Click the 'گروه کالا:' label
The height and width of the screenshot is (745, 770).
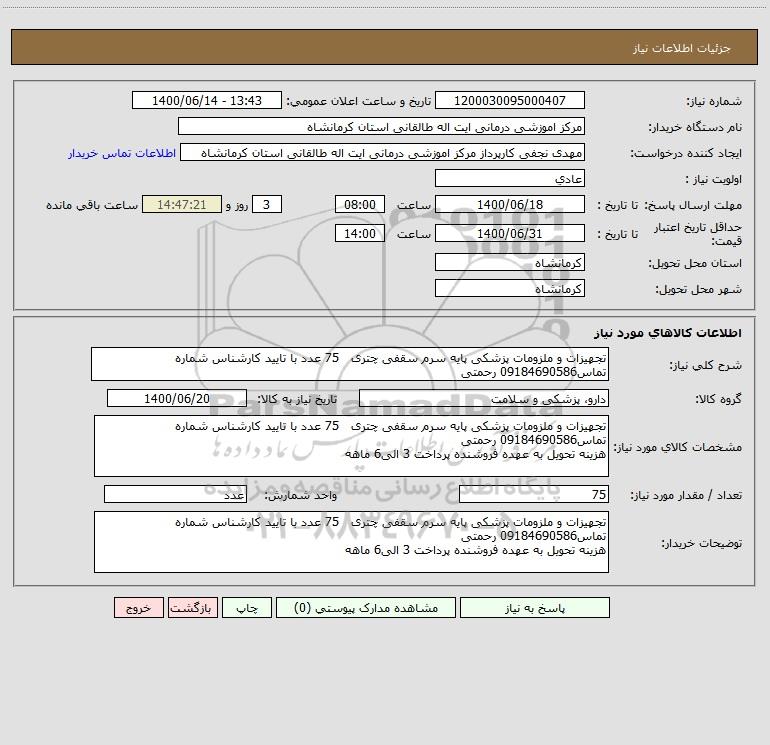(718, 399)
